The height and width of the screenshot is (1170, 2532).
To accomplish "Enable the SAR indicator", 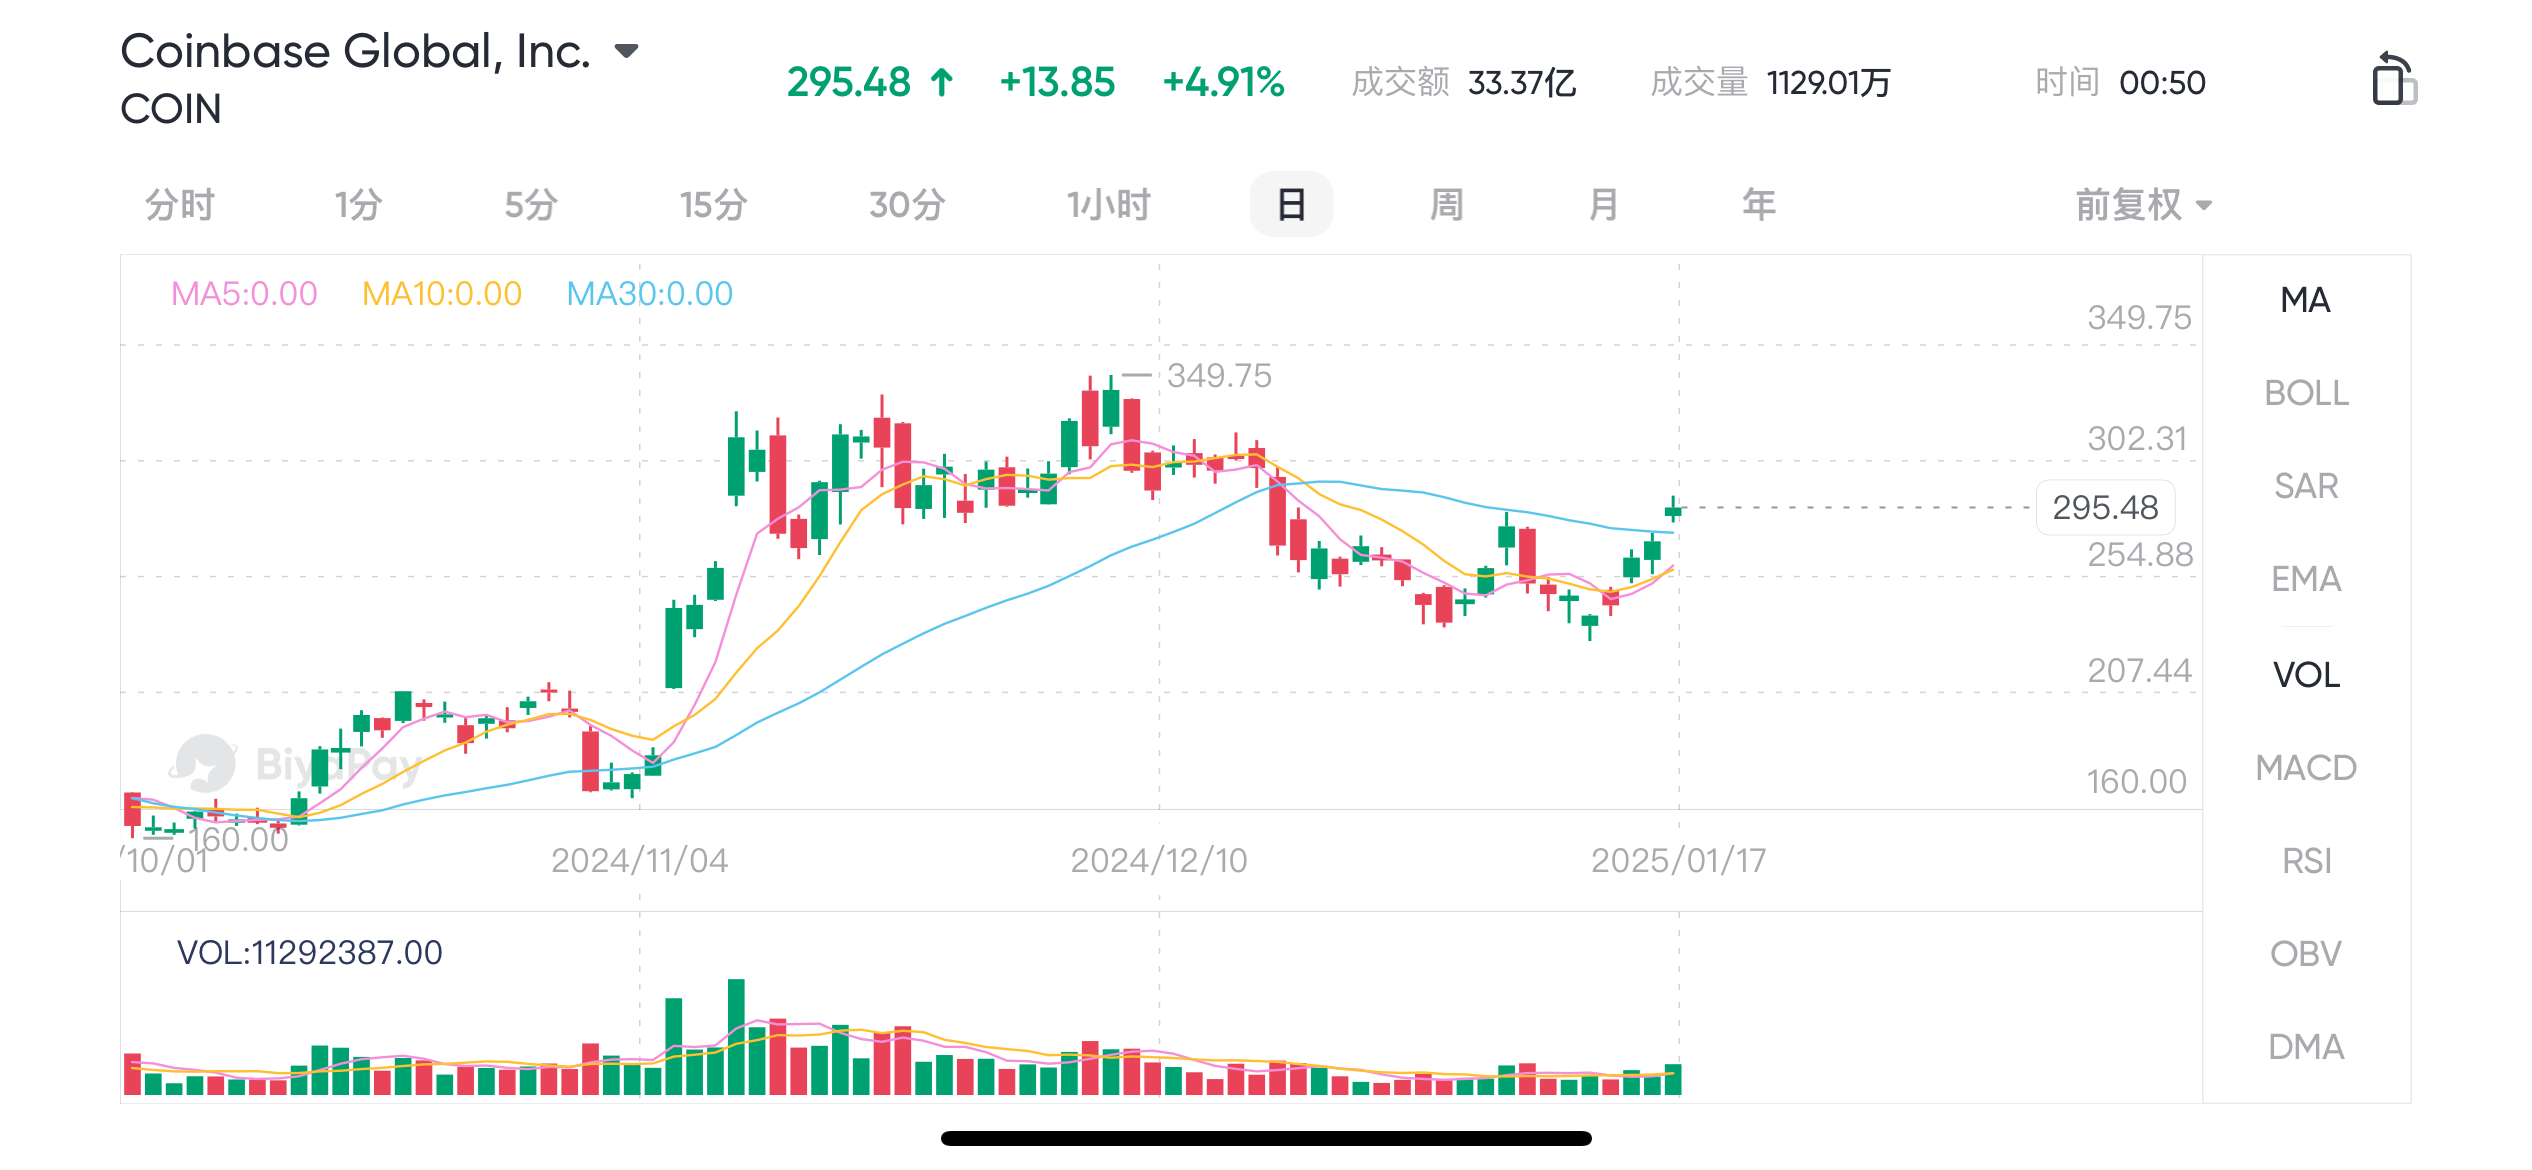I will click(2305, 486).
